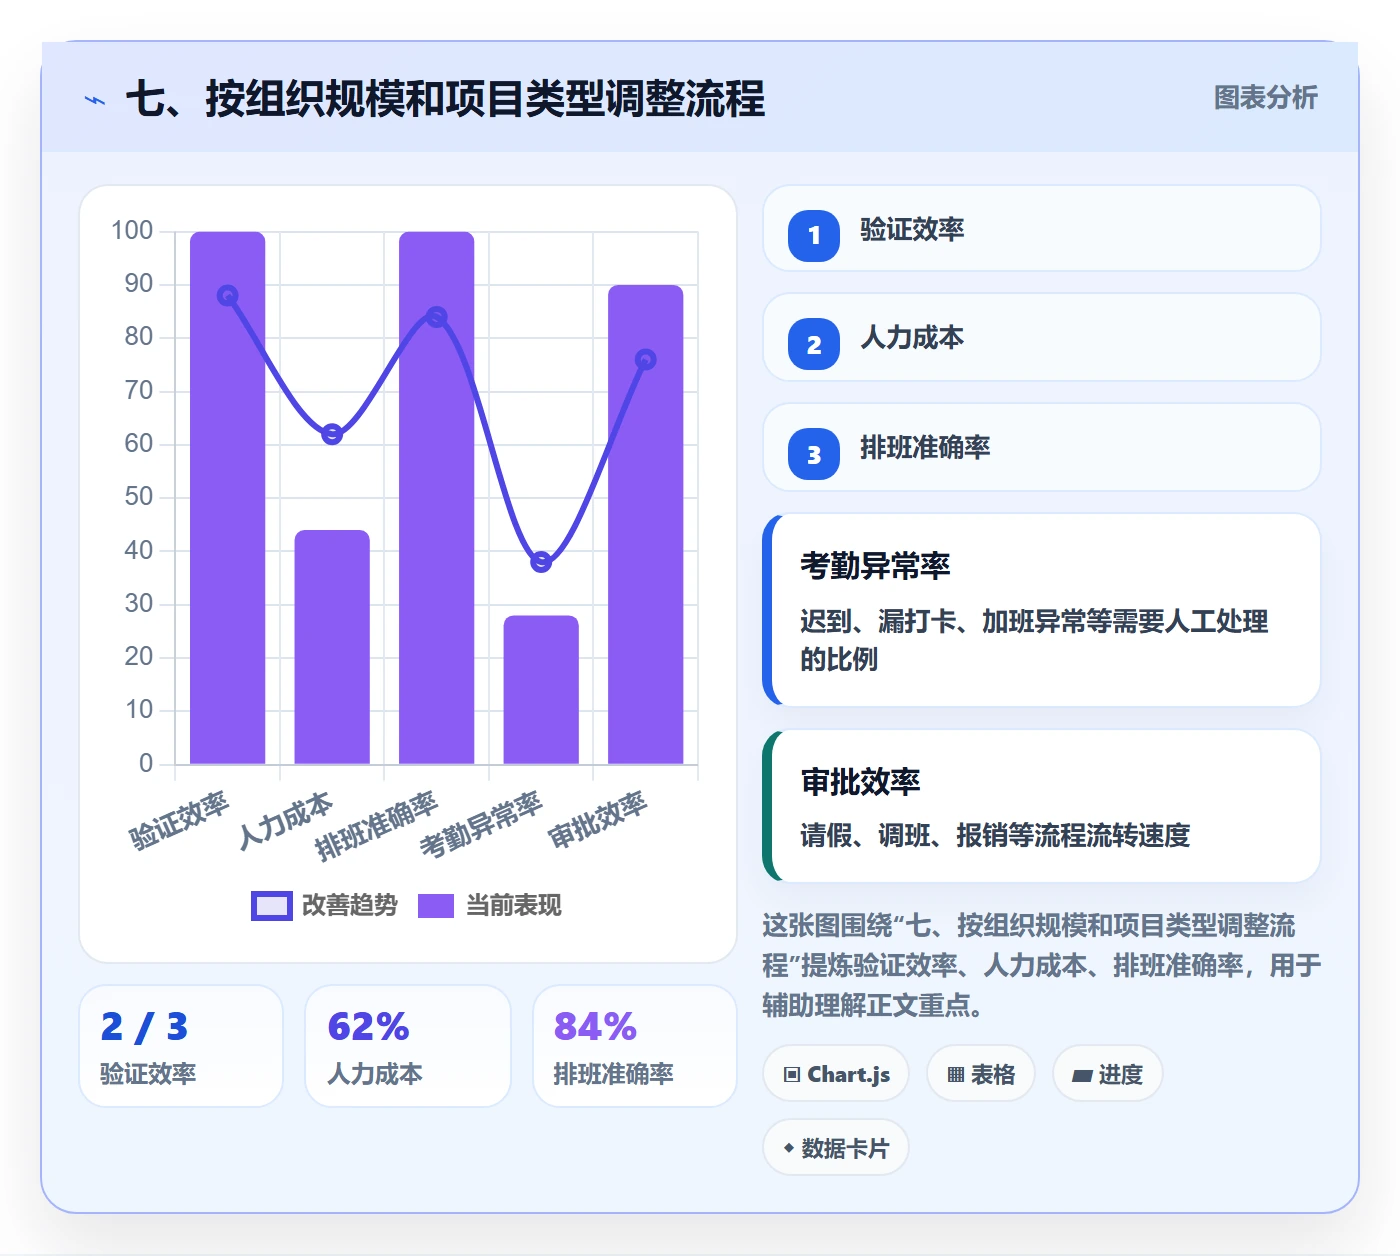This screenshot has height=1256, width=1400.
Task: Click the 排班准确率 list item text
Action: pyautogui.click(x=925, y=448)
